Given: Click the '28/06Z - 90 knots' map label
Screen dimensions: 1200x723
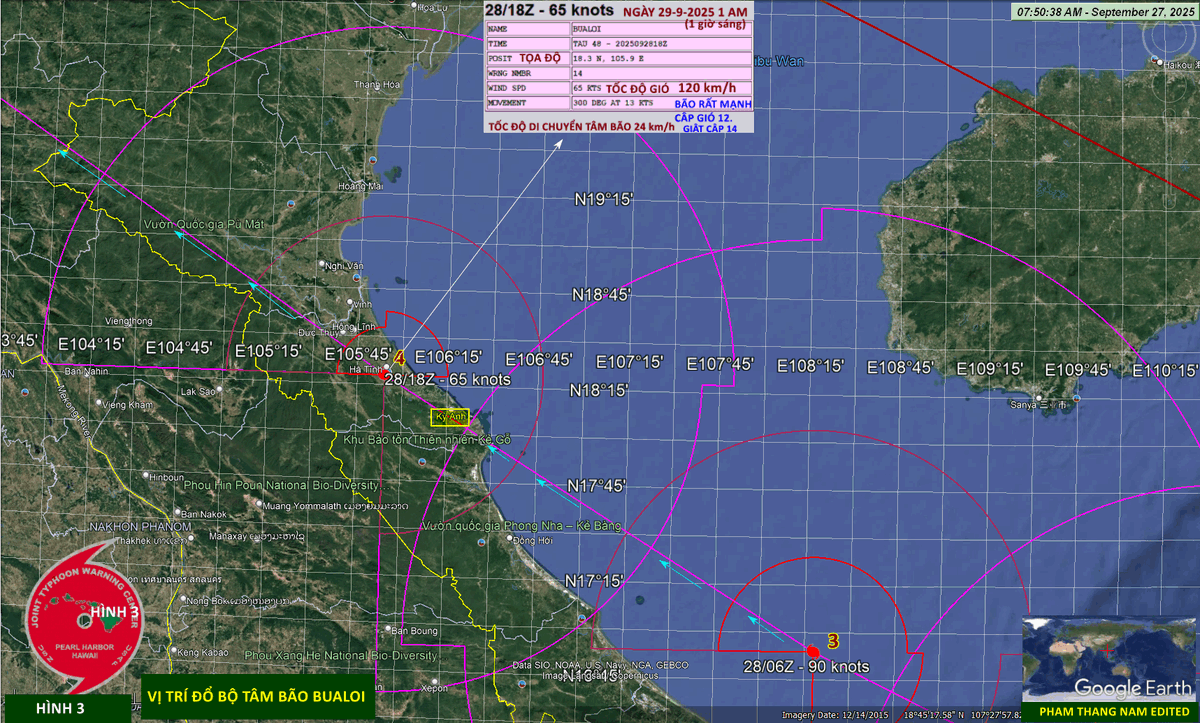Looking at the screenshot, I should [806, 667].
